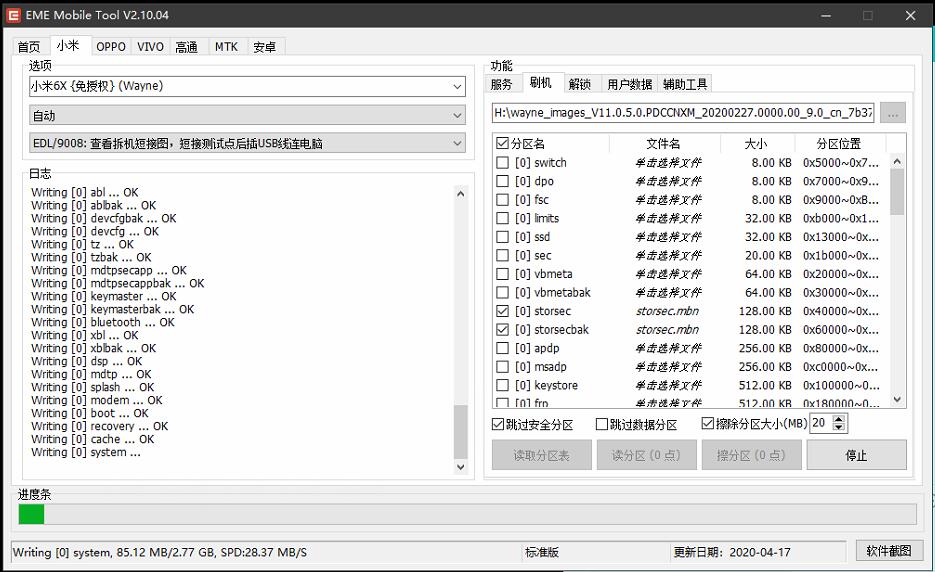This screenshot has width=935, height=572.
Task: Click the green progress bar
Action: click(x=32, y=514)
